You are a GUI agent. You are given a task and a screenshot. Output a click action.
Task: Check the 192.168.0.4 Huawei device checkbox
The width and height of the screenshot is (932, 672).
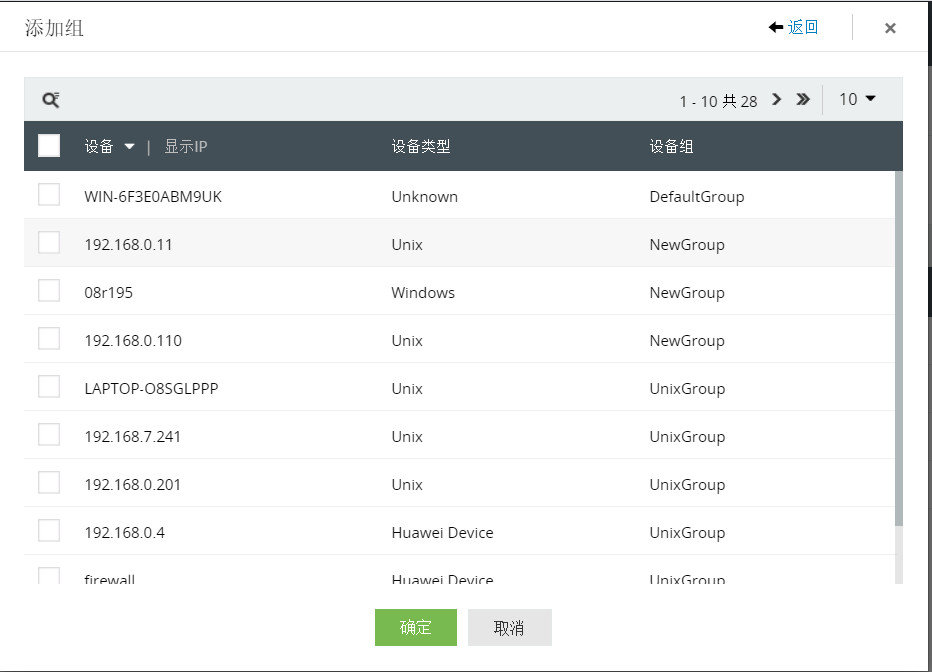click(49, 531)
